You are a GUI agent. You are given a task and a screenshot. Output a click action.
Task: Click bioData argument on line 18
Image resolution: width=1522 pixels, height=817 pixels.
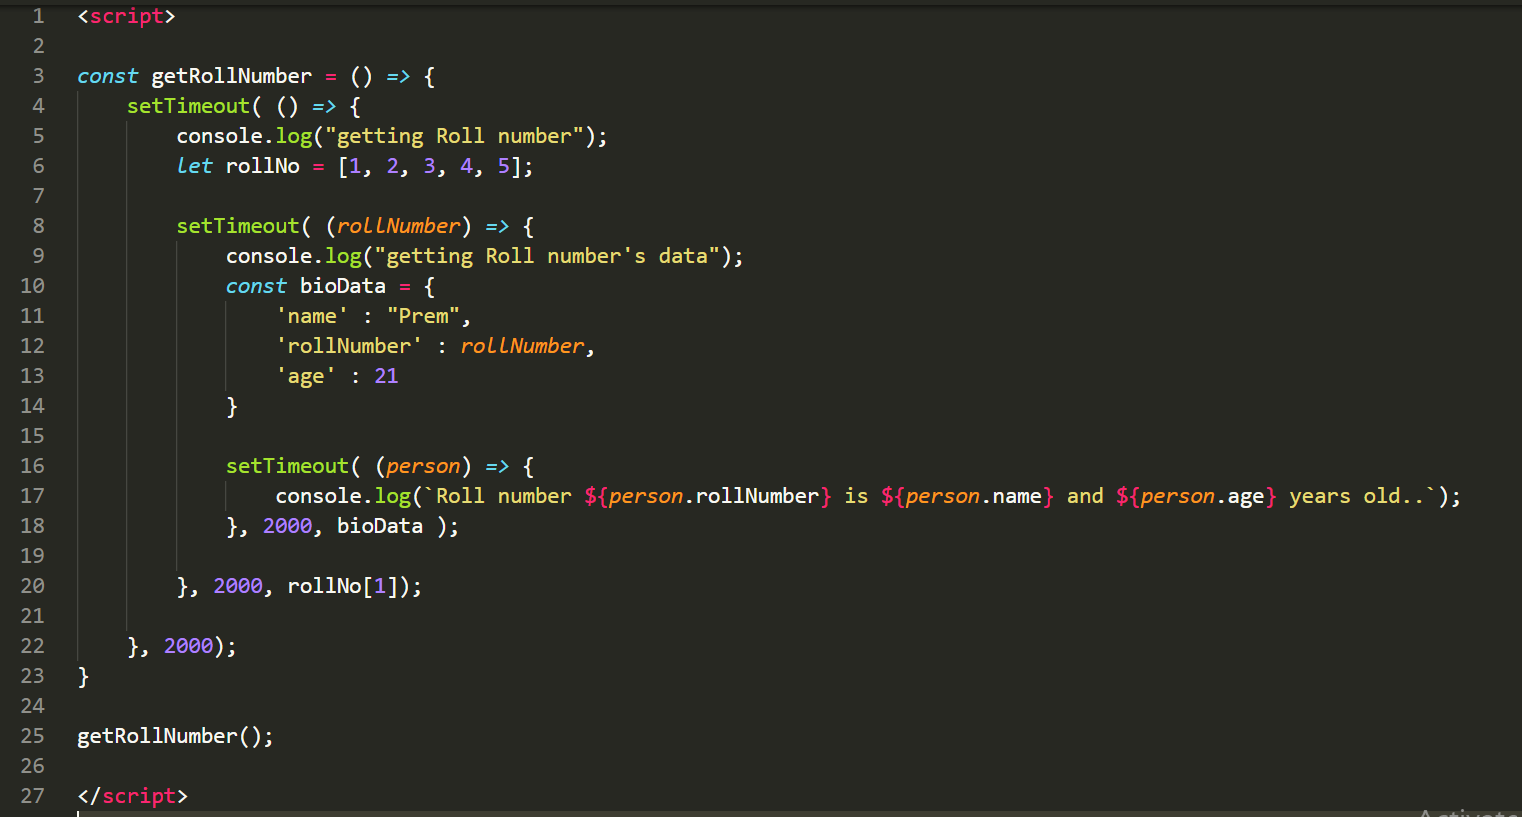[379, 526]
